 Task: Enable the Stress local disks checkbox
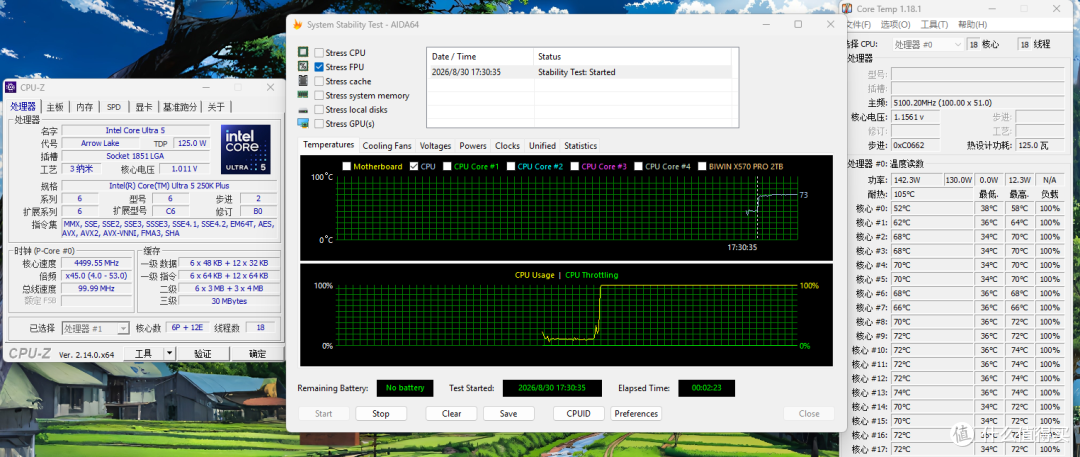(319, 110)
